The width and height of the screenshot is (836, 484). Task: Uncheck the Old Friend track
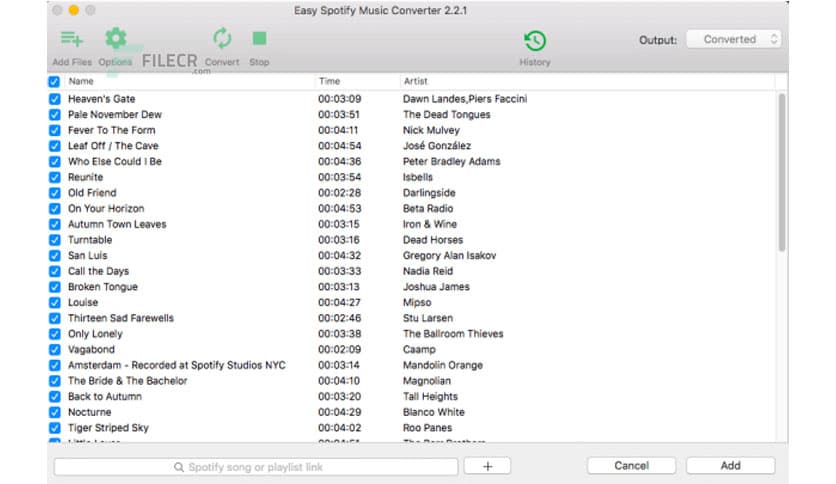point(54,193)
